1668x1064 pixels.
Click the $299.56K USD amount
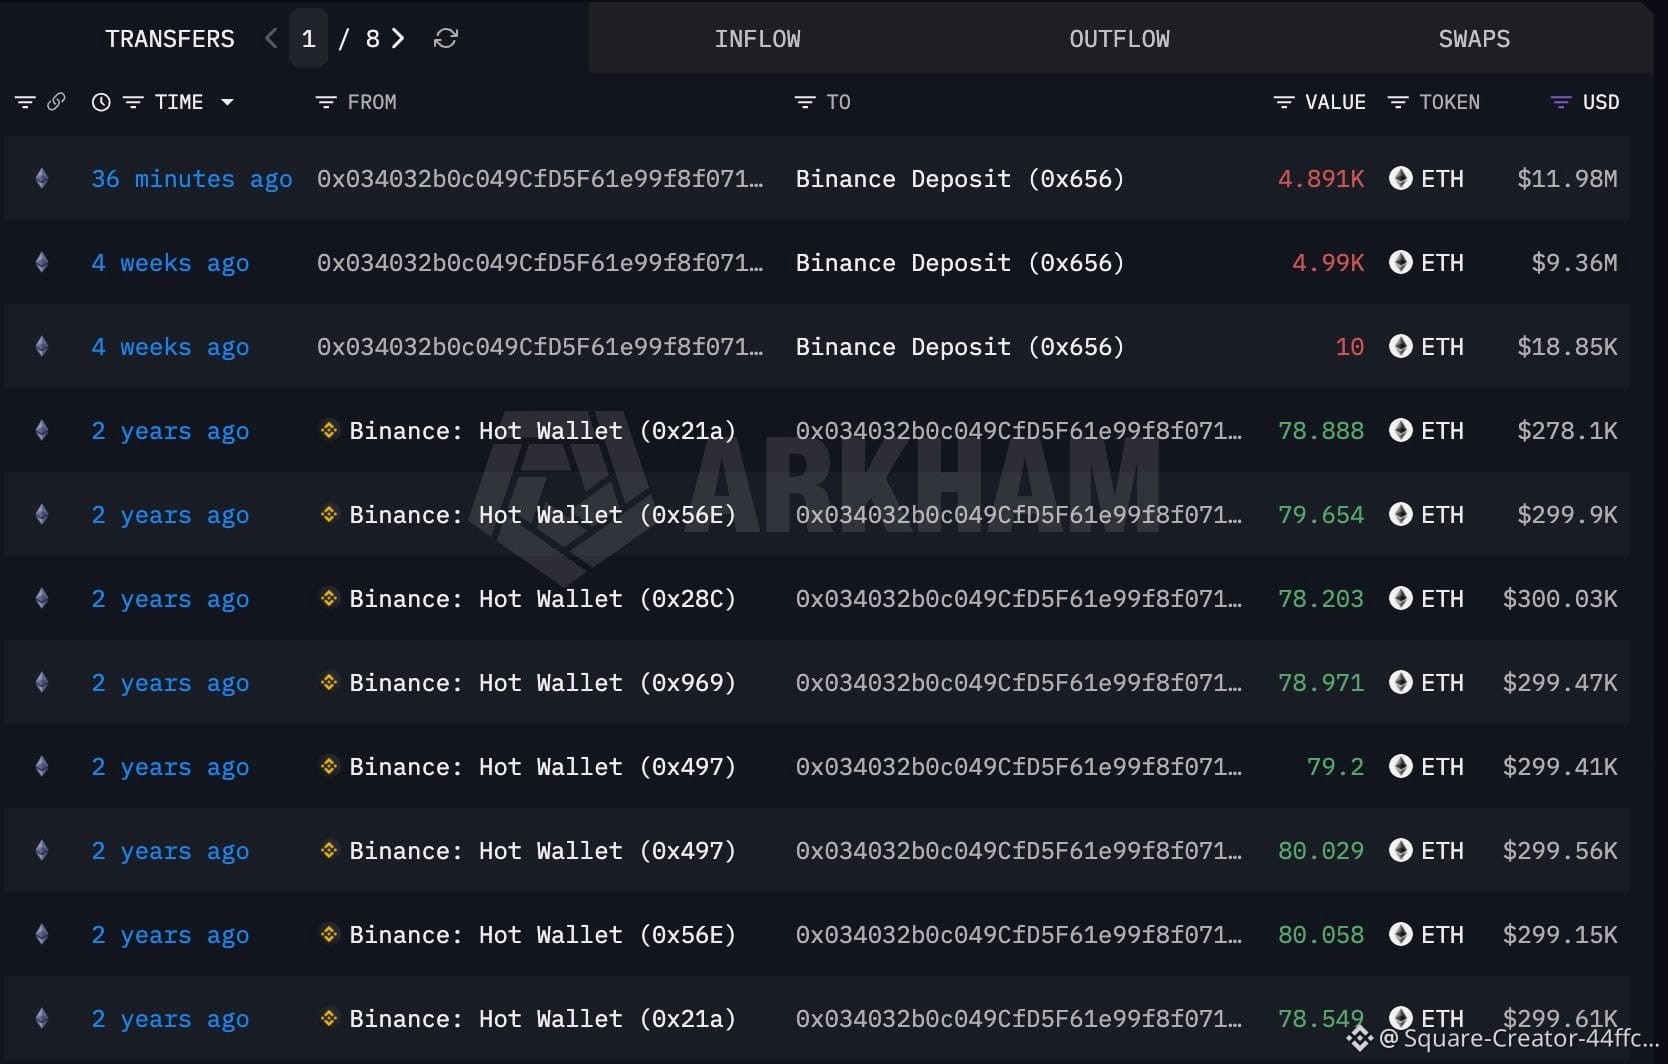pos(1560,851)
